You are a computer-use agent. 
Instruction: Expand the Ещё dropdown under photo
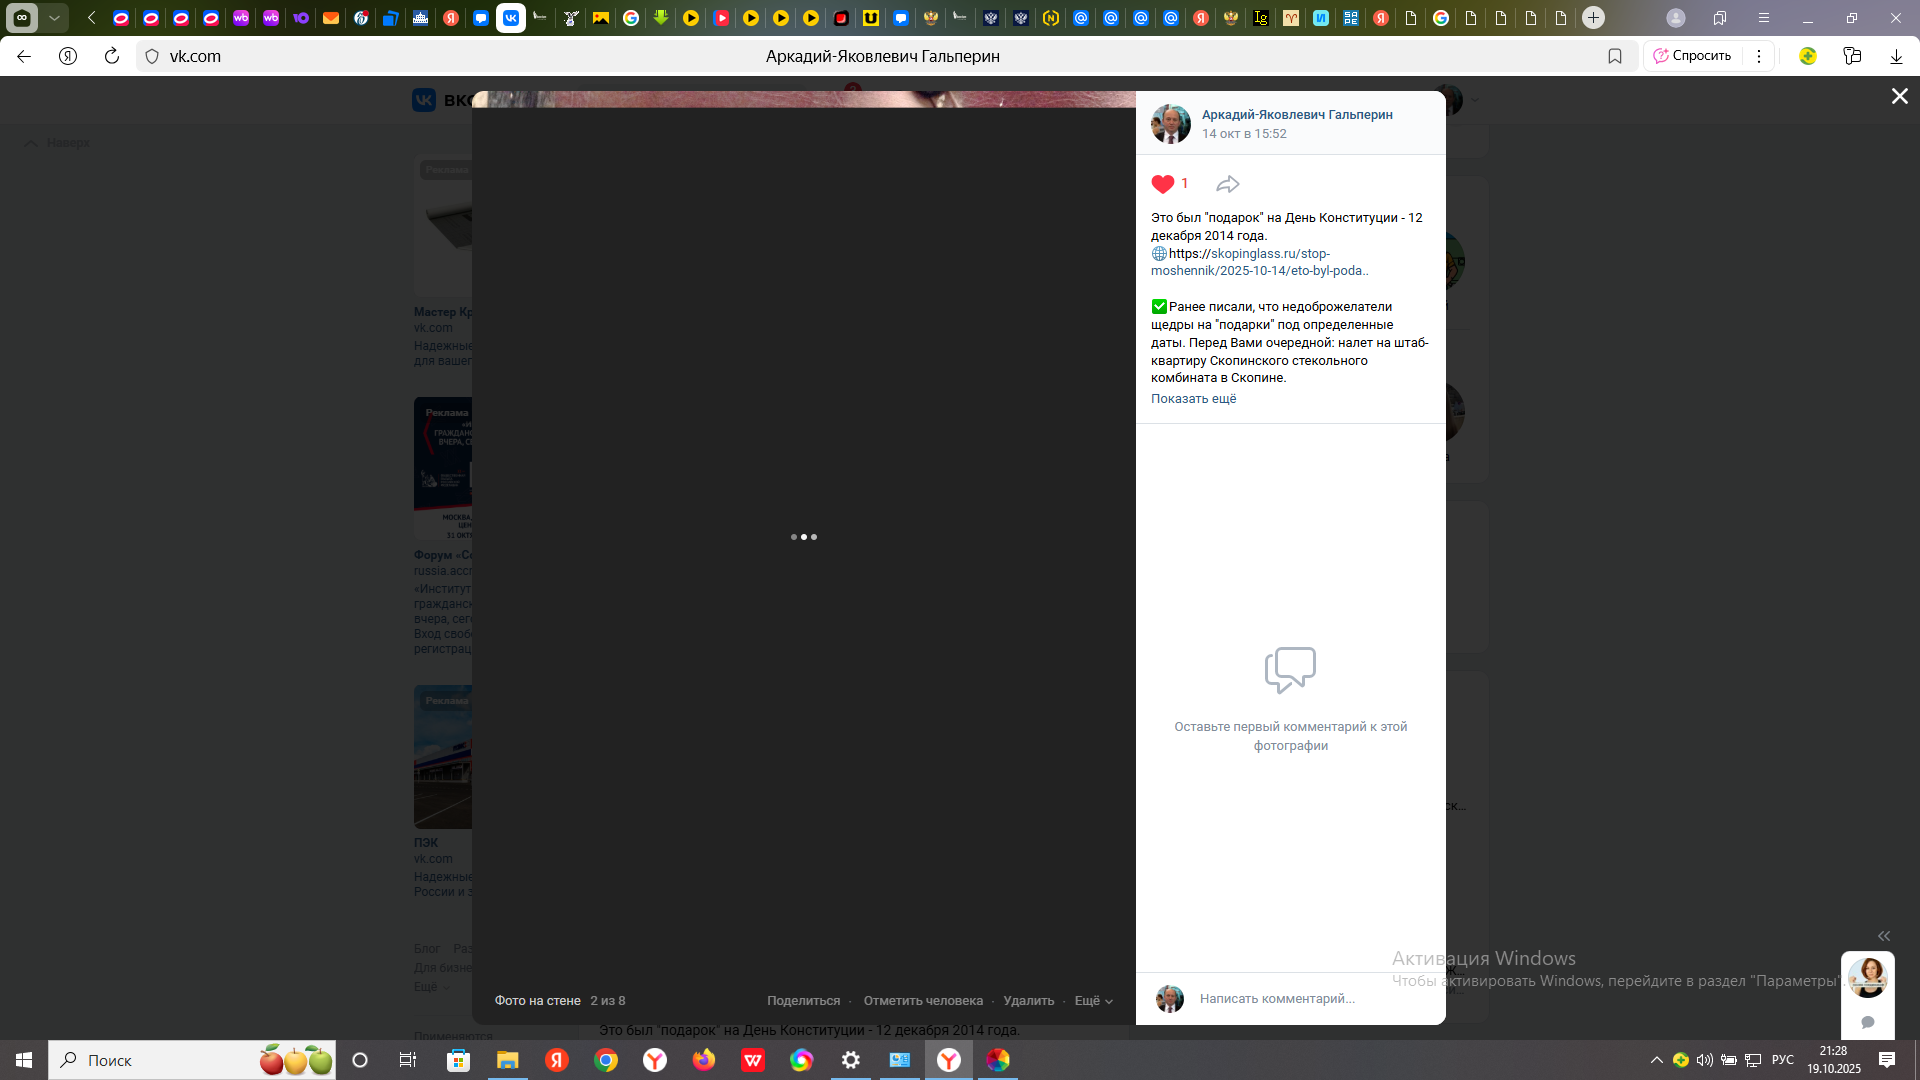click(1093, 1001)
